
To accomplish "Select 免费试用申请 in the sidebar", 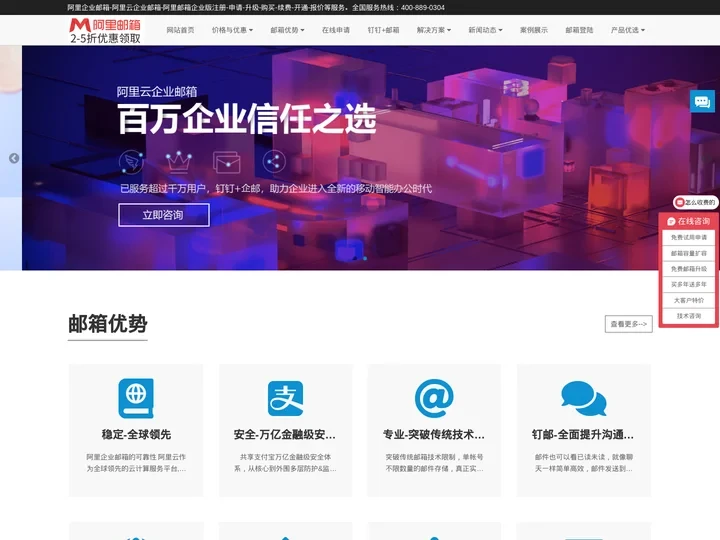I will (688, 237).
